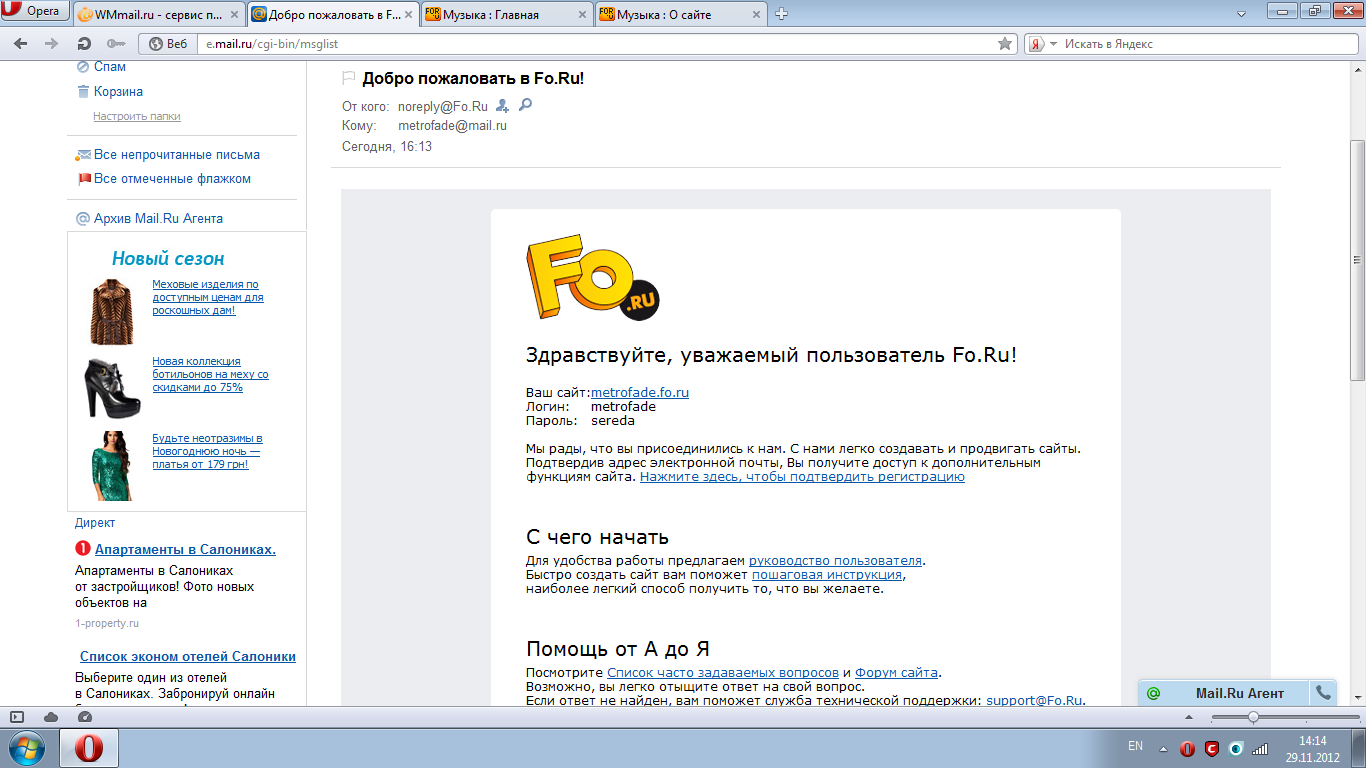Click the Веб site badge
1366x768 pixels.
168,44
